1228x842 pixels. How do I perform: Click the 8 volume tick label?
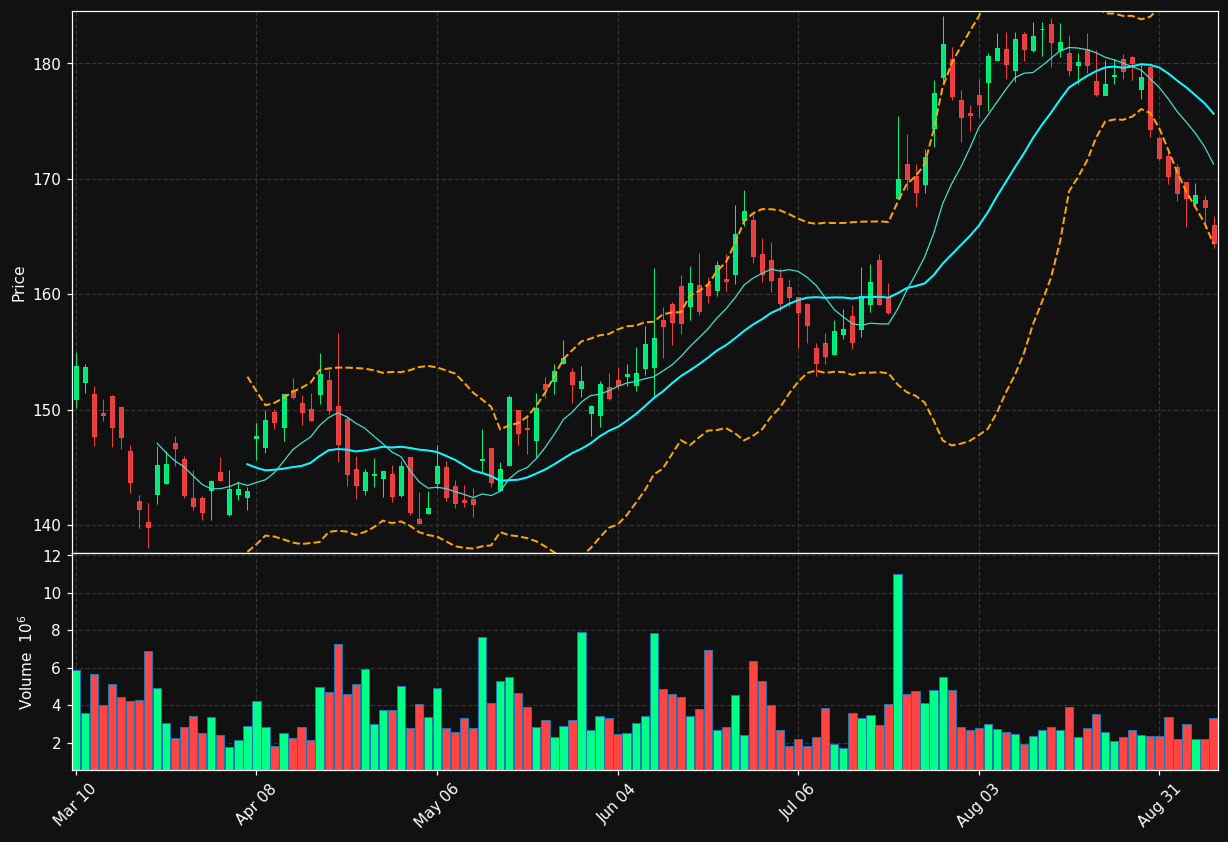[x=58, y=631]
